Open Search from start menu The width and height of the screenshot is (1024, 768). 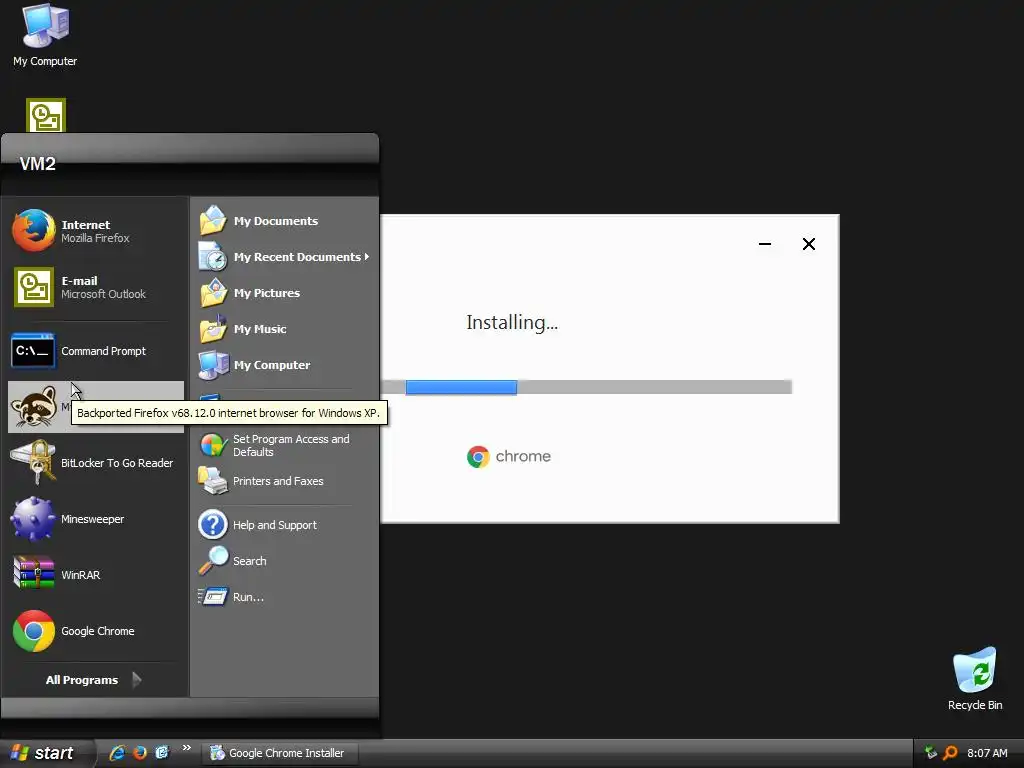284,561
